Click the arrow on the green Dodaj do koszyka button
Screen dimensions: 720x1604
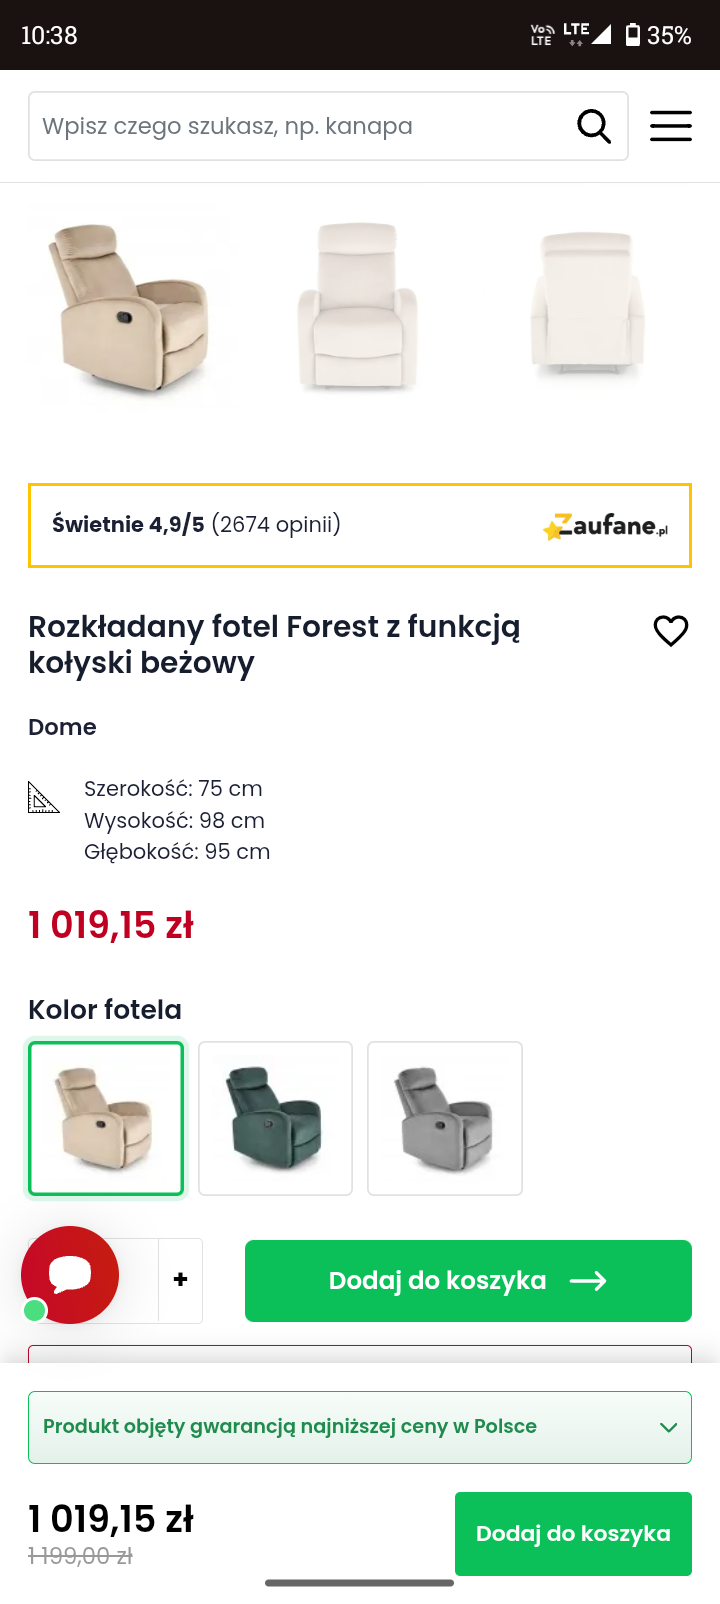coord(588,1281)
